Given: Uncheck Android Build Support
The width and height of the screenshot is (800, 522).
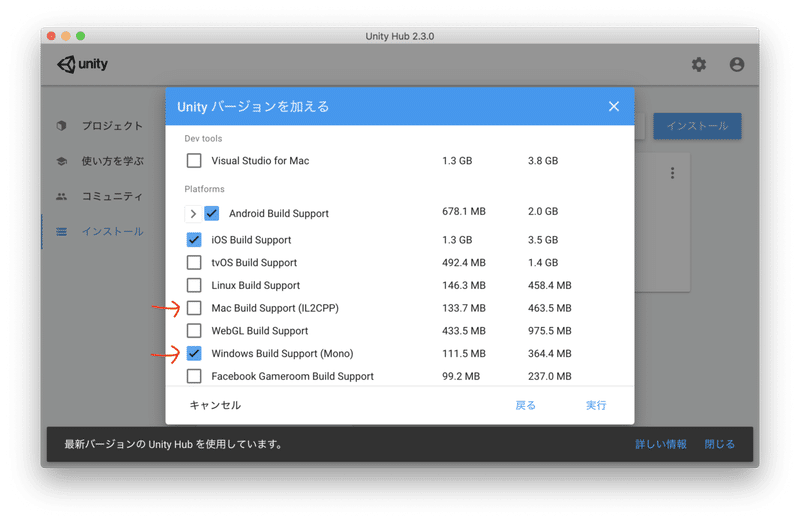Looking at the screenshot, I should [212, 213].
